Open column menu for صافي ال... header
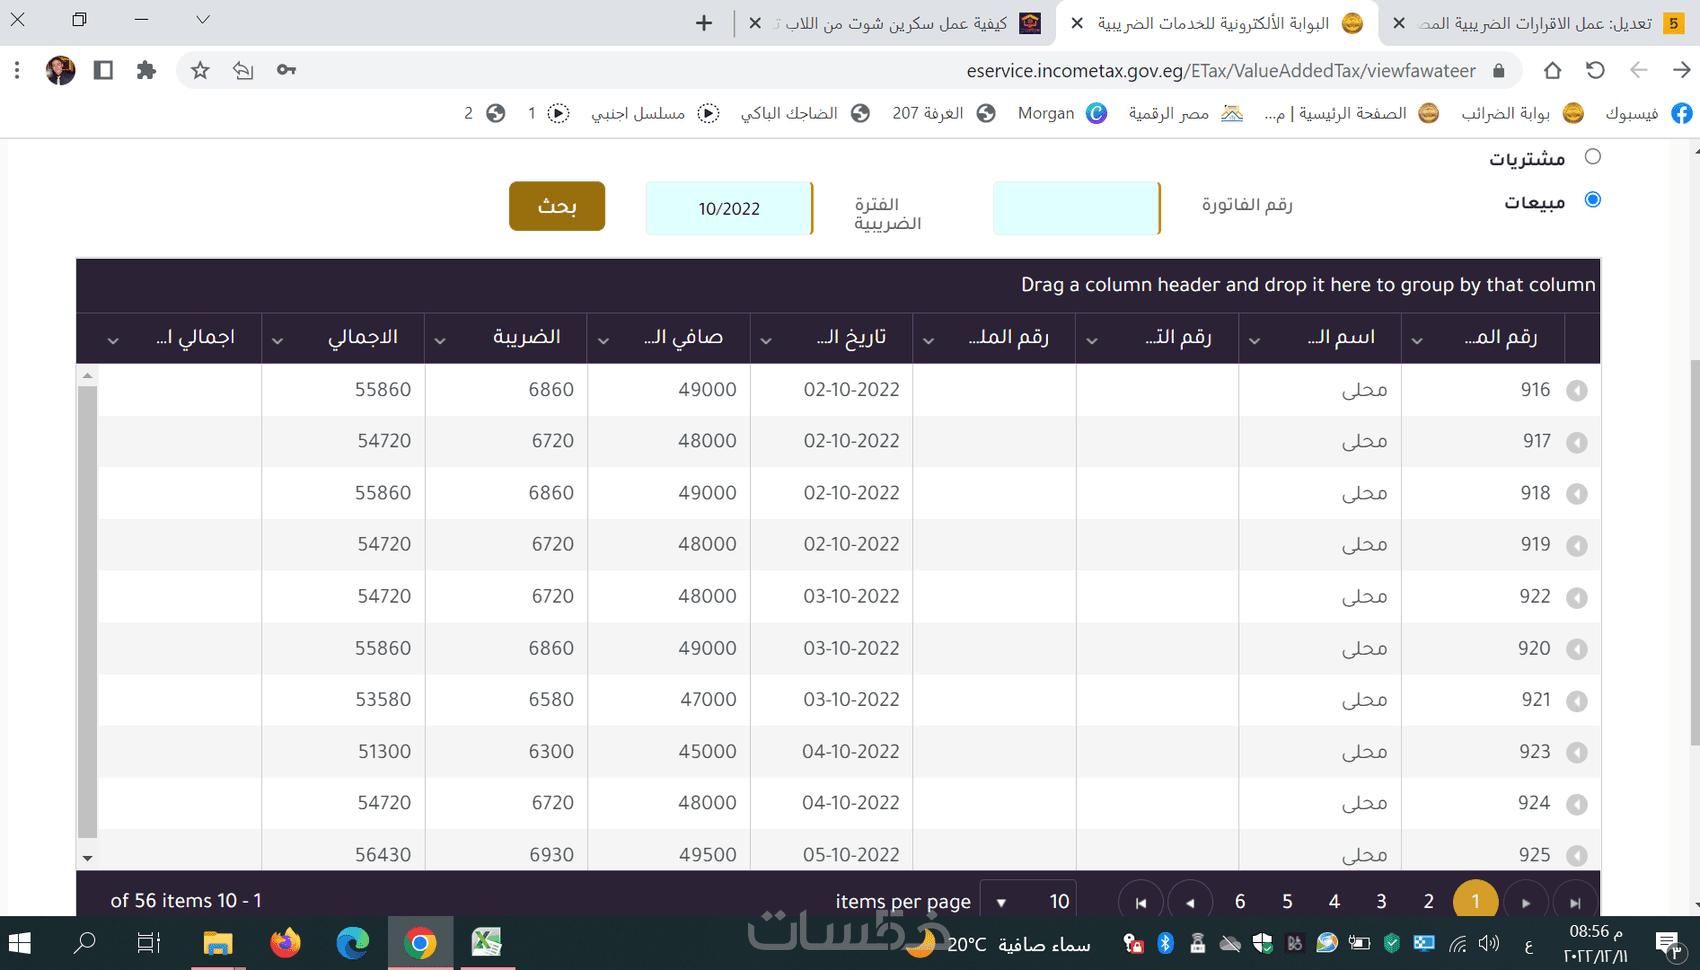1700x970 pixels. coord(603,341)
